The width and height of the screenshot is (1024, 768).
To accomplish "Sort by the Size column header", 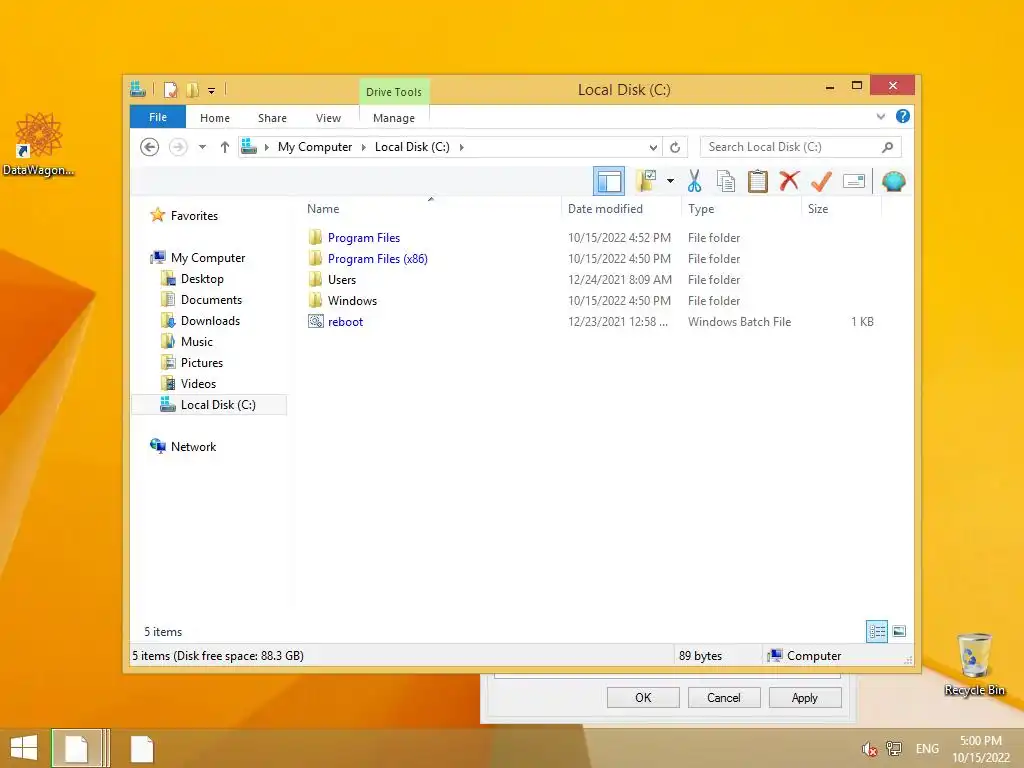I will point(841,208).
